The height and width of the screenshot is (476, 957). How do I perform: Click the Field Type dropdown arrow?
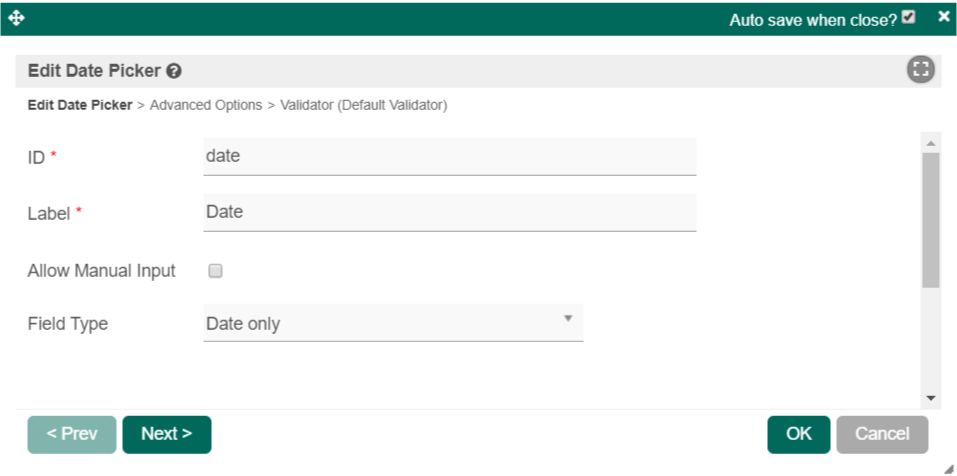(567, 319)
